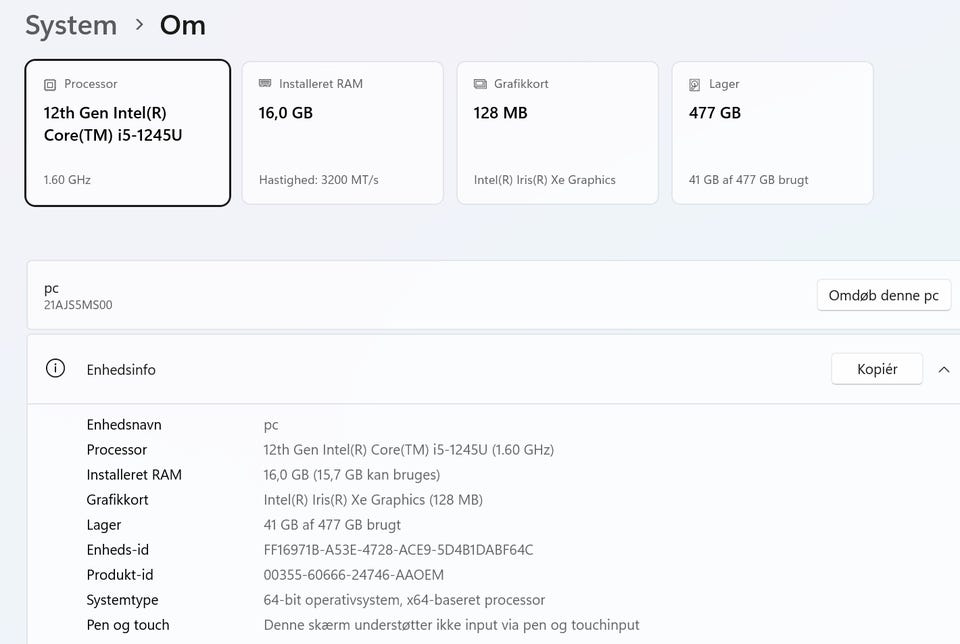Click the Pen og touch label

pyautogui.click(x=128, y=625)
